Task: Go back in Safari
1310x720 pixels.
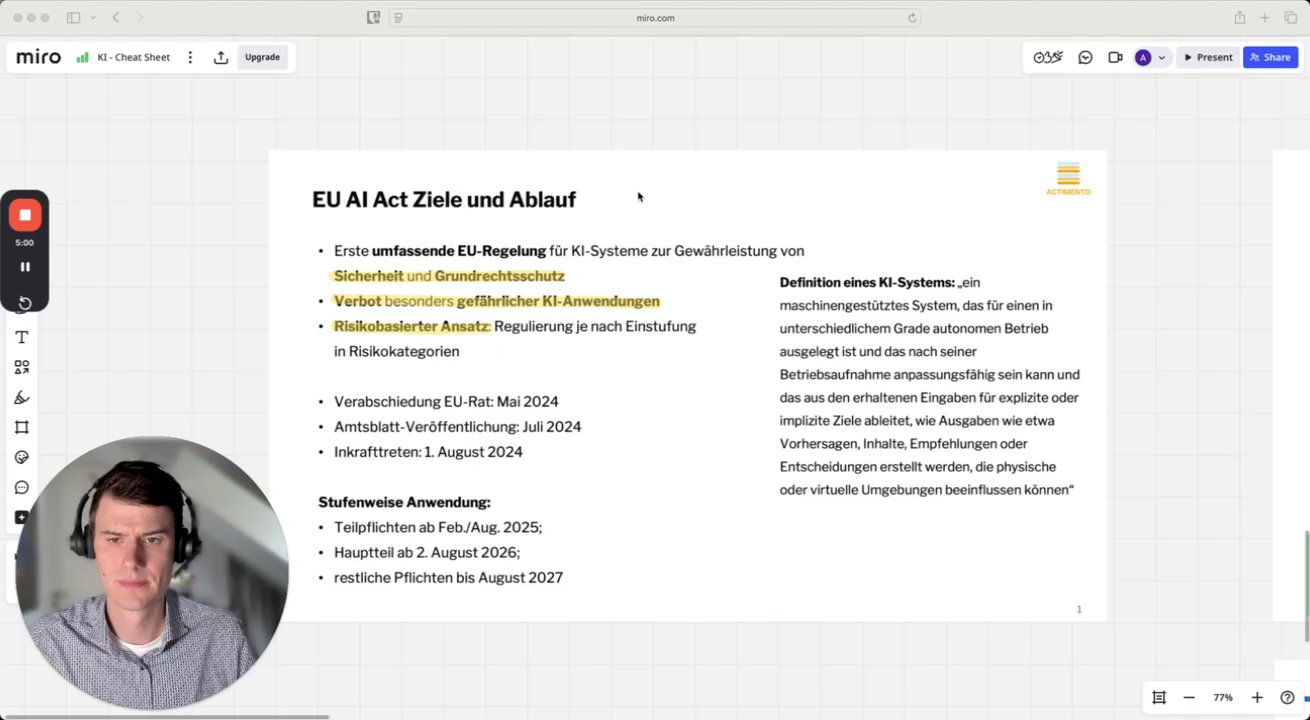Action: [116, 17]
